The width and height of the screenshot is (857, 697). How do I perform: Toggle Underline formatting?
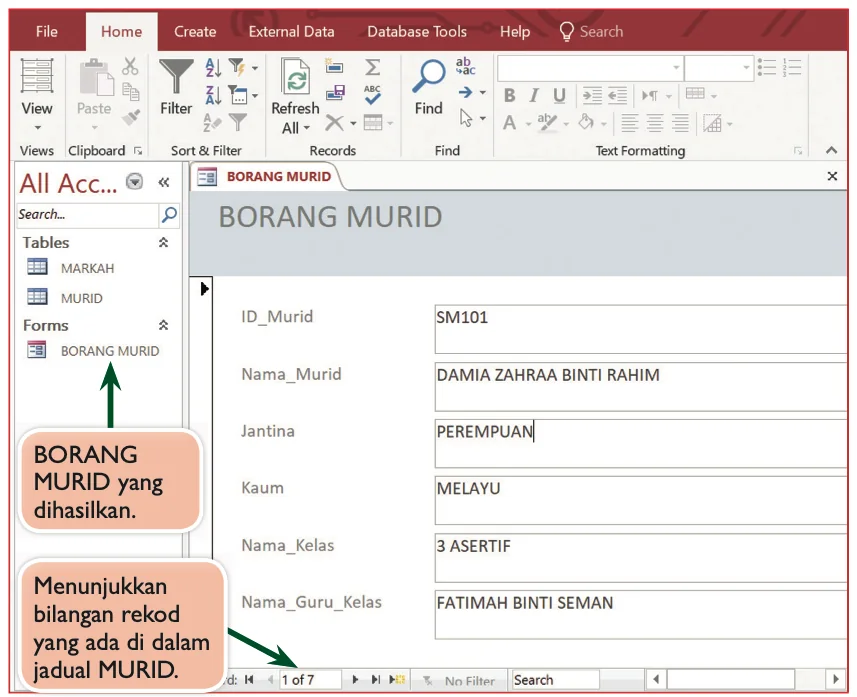tap(559, 96)
